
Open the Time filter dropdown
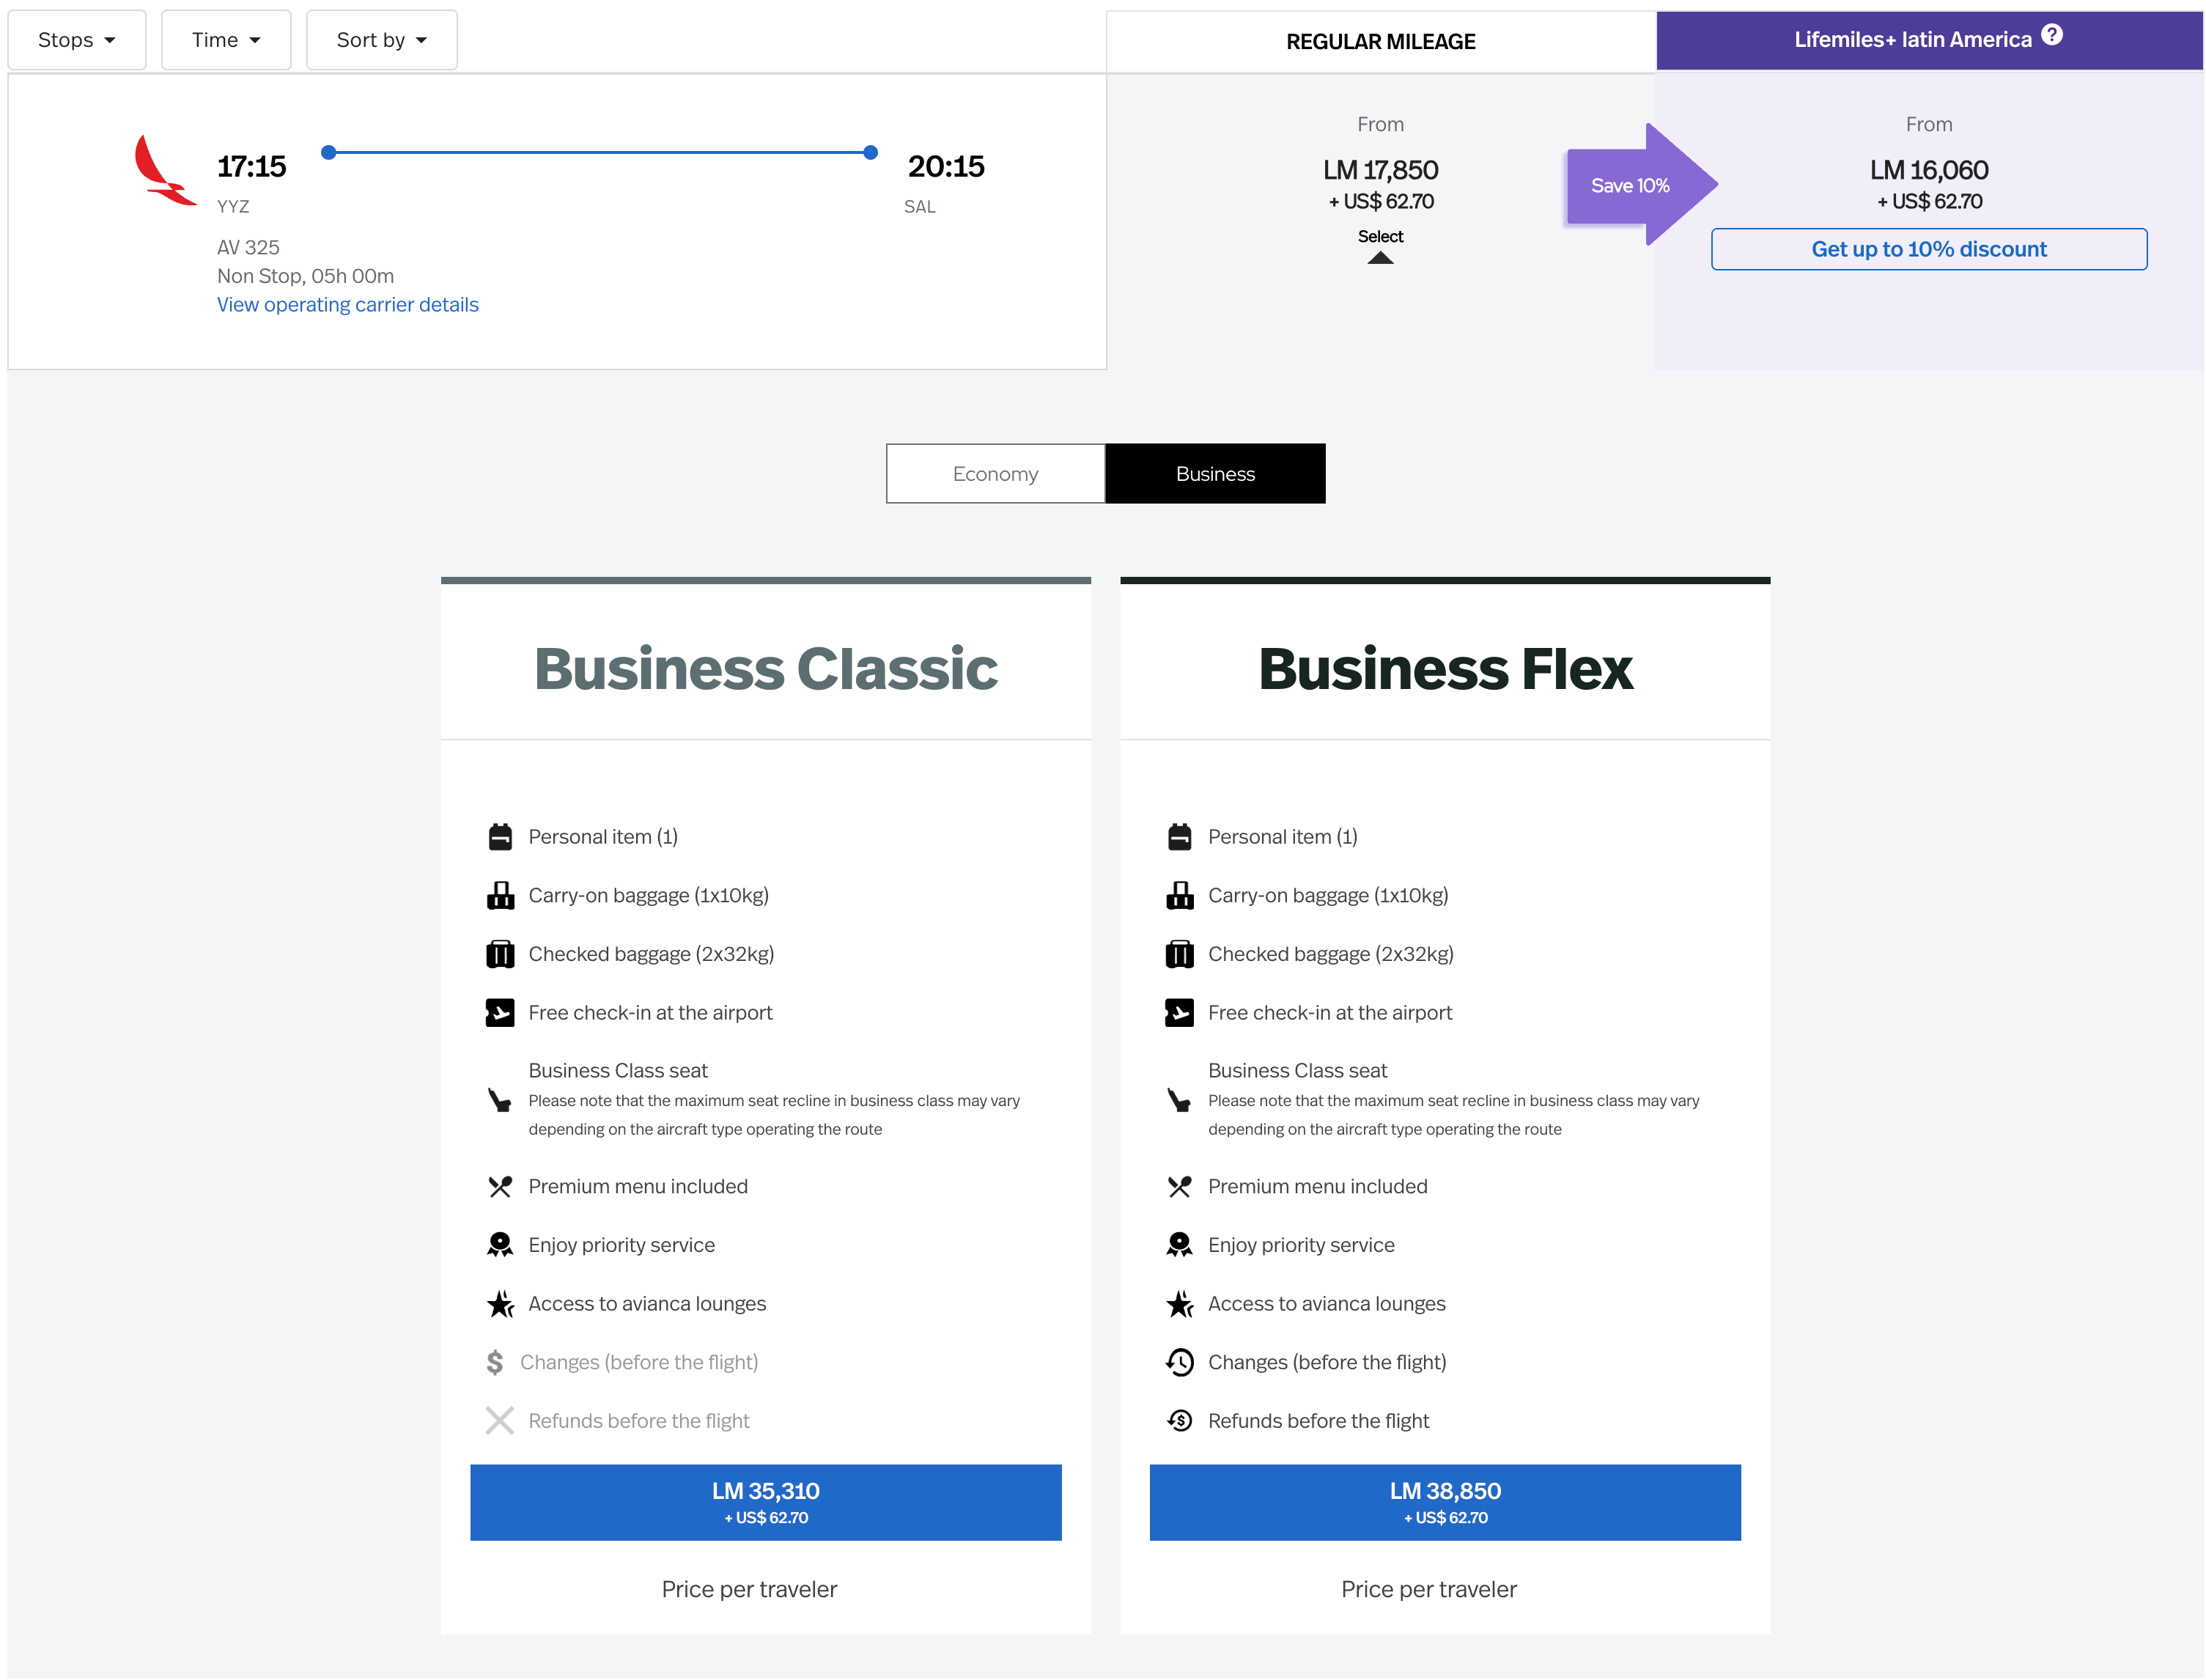point(226,40)
